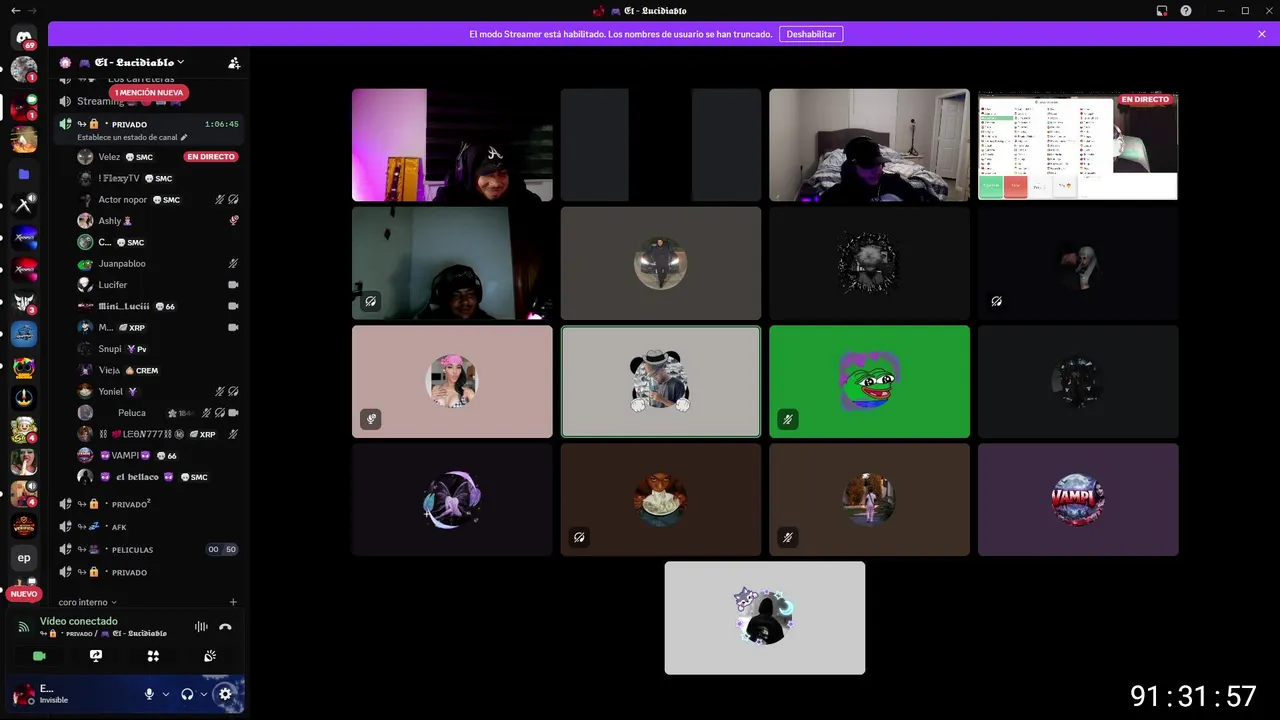The height and width of the screenshot is (720, 1280).
Task: Expand the microphone input options arrow
Action: 166,694
